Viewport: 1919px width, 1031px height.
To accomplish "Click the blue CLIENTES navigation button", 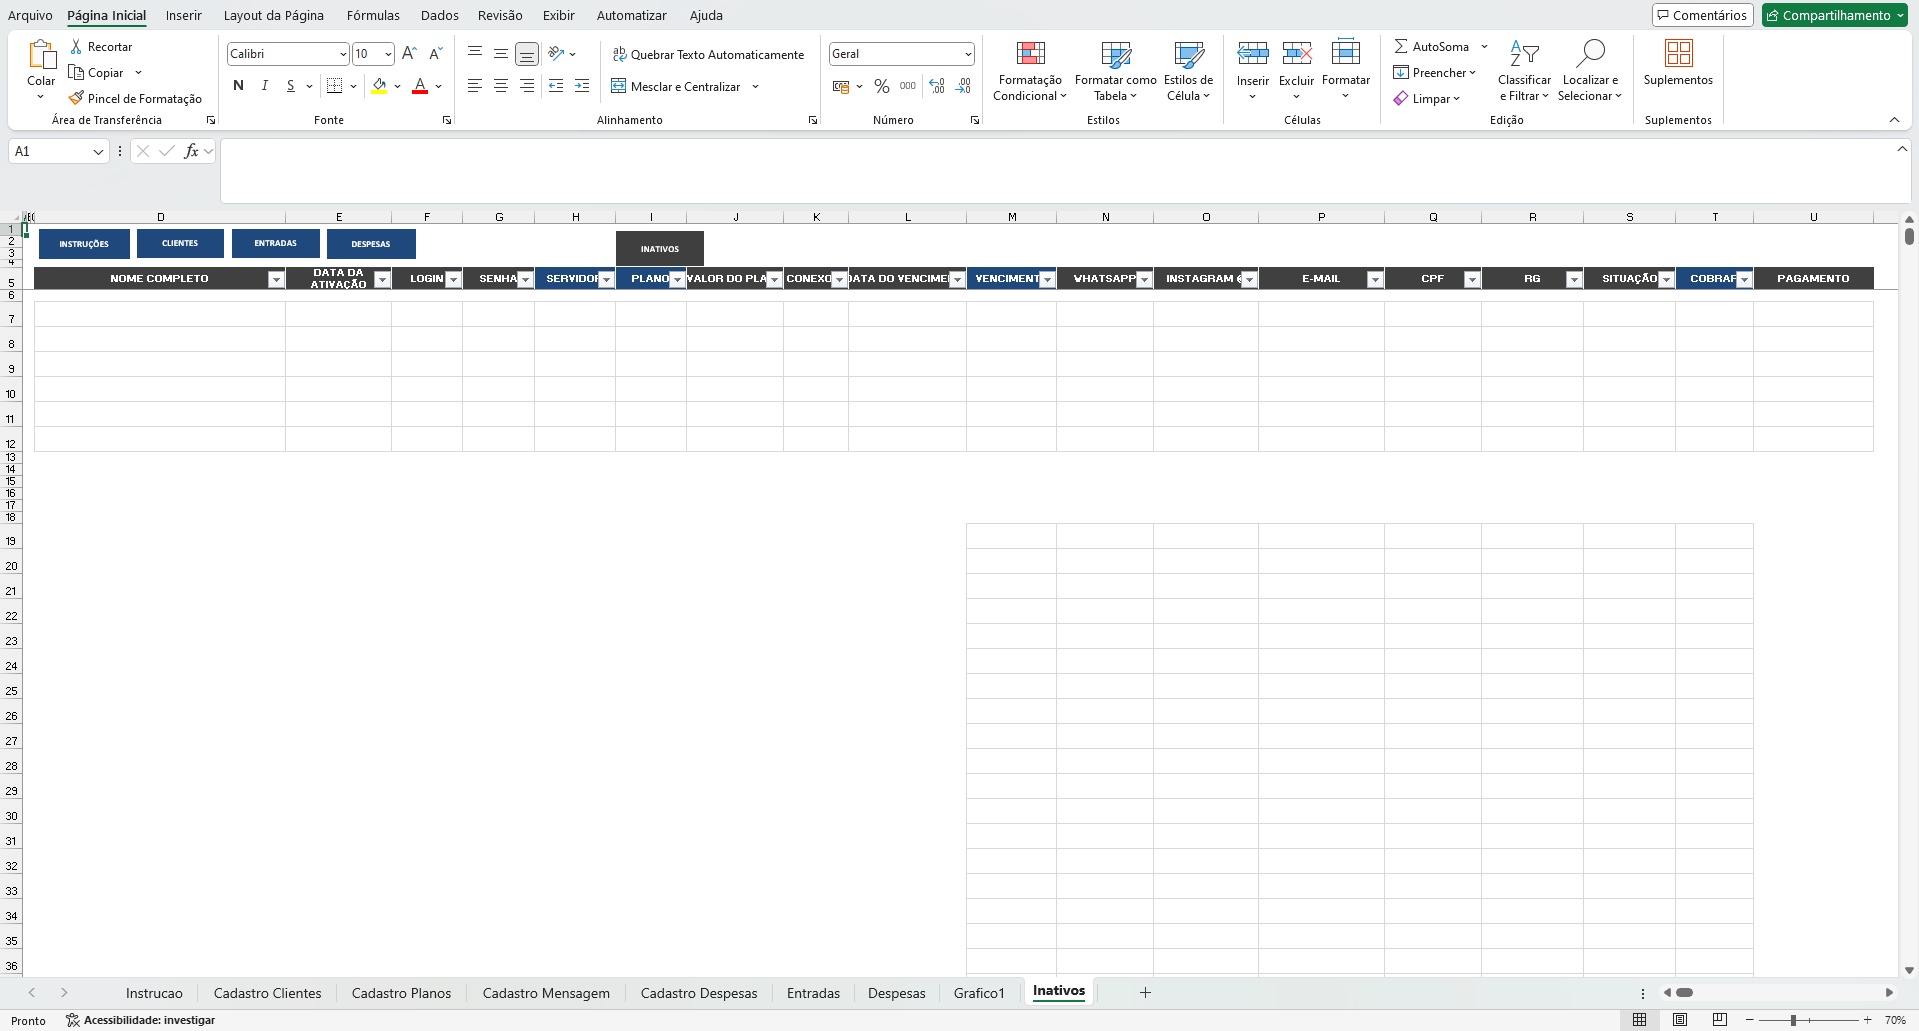I will point(180,243).
